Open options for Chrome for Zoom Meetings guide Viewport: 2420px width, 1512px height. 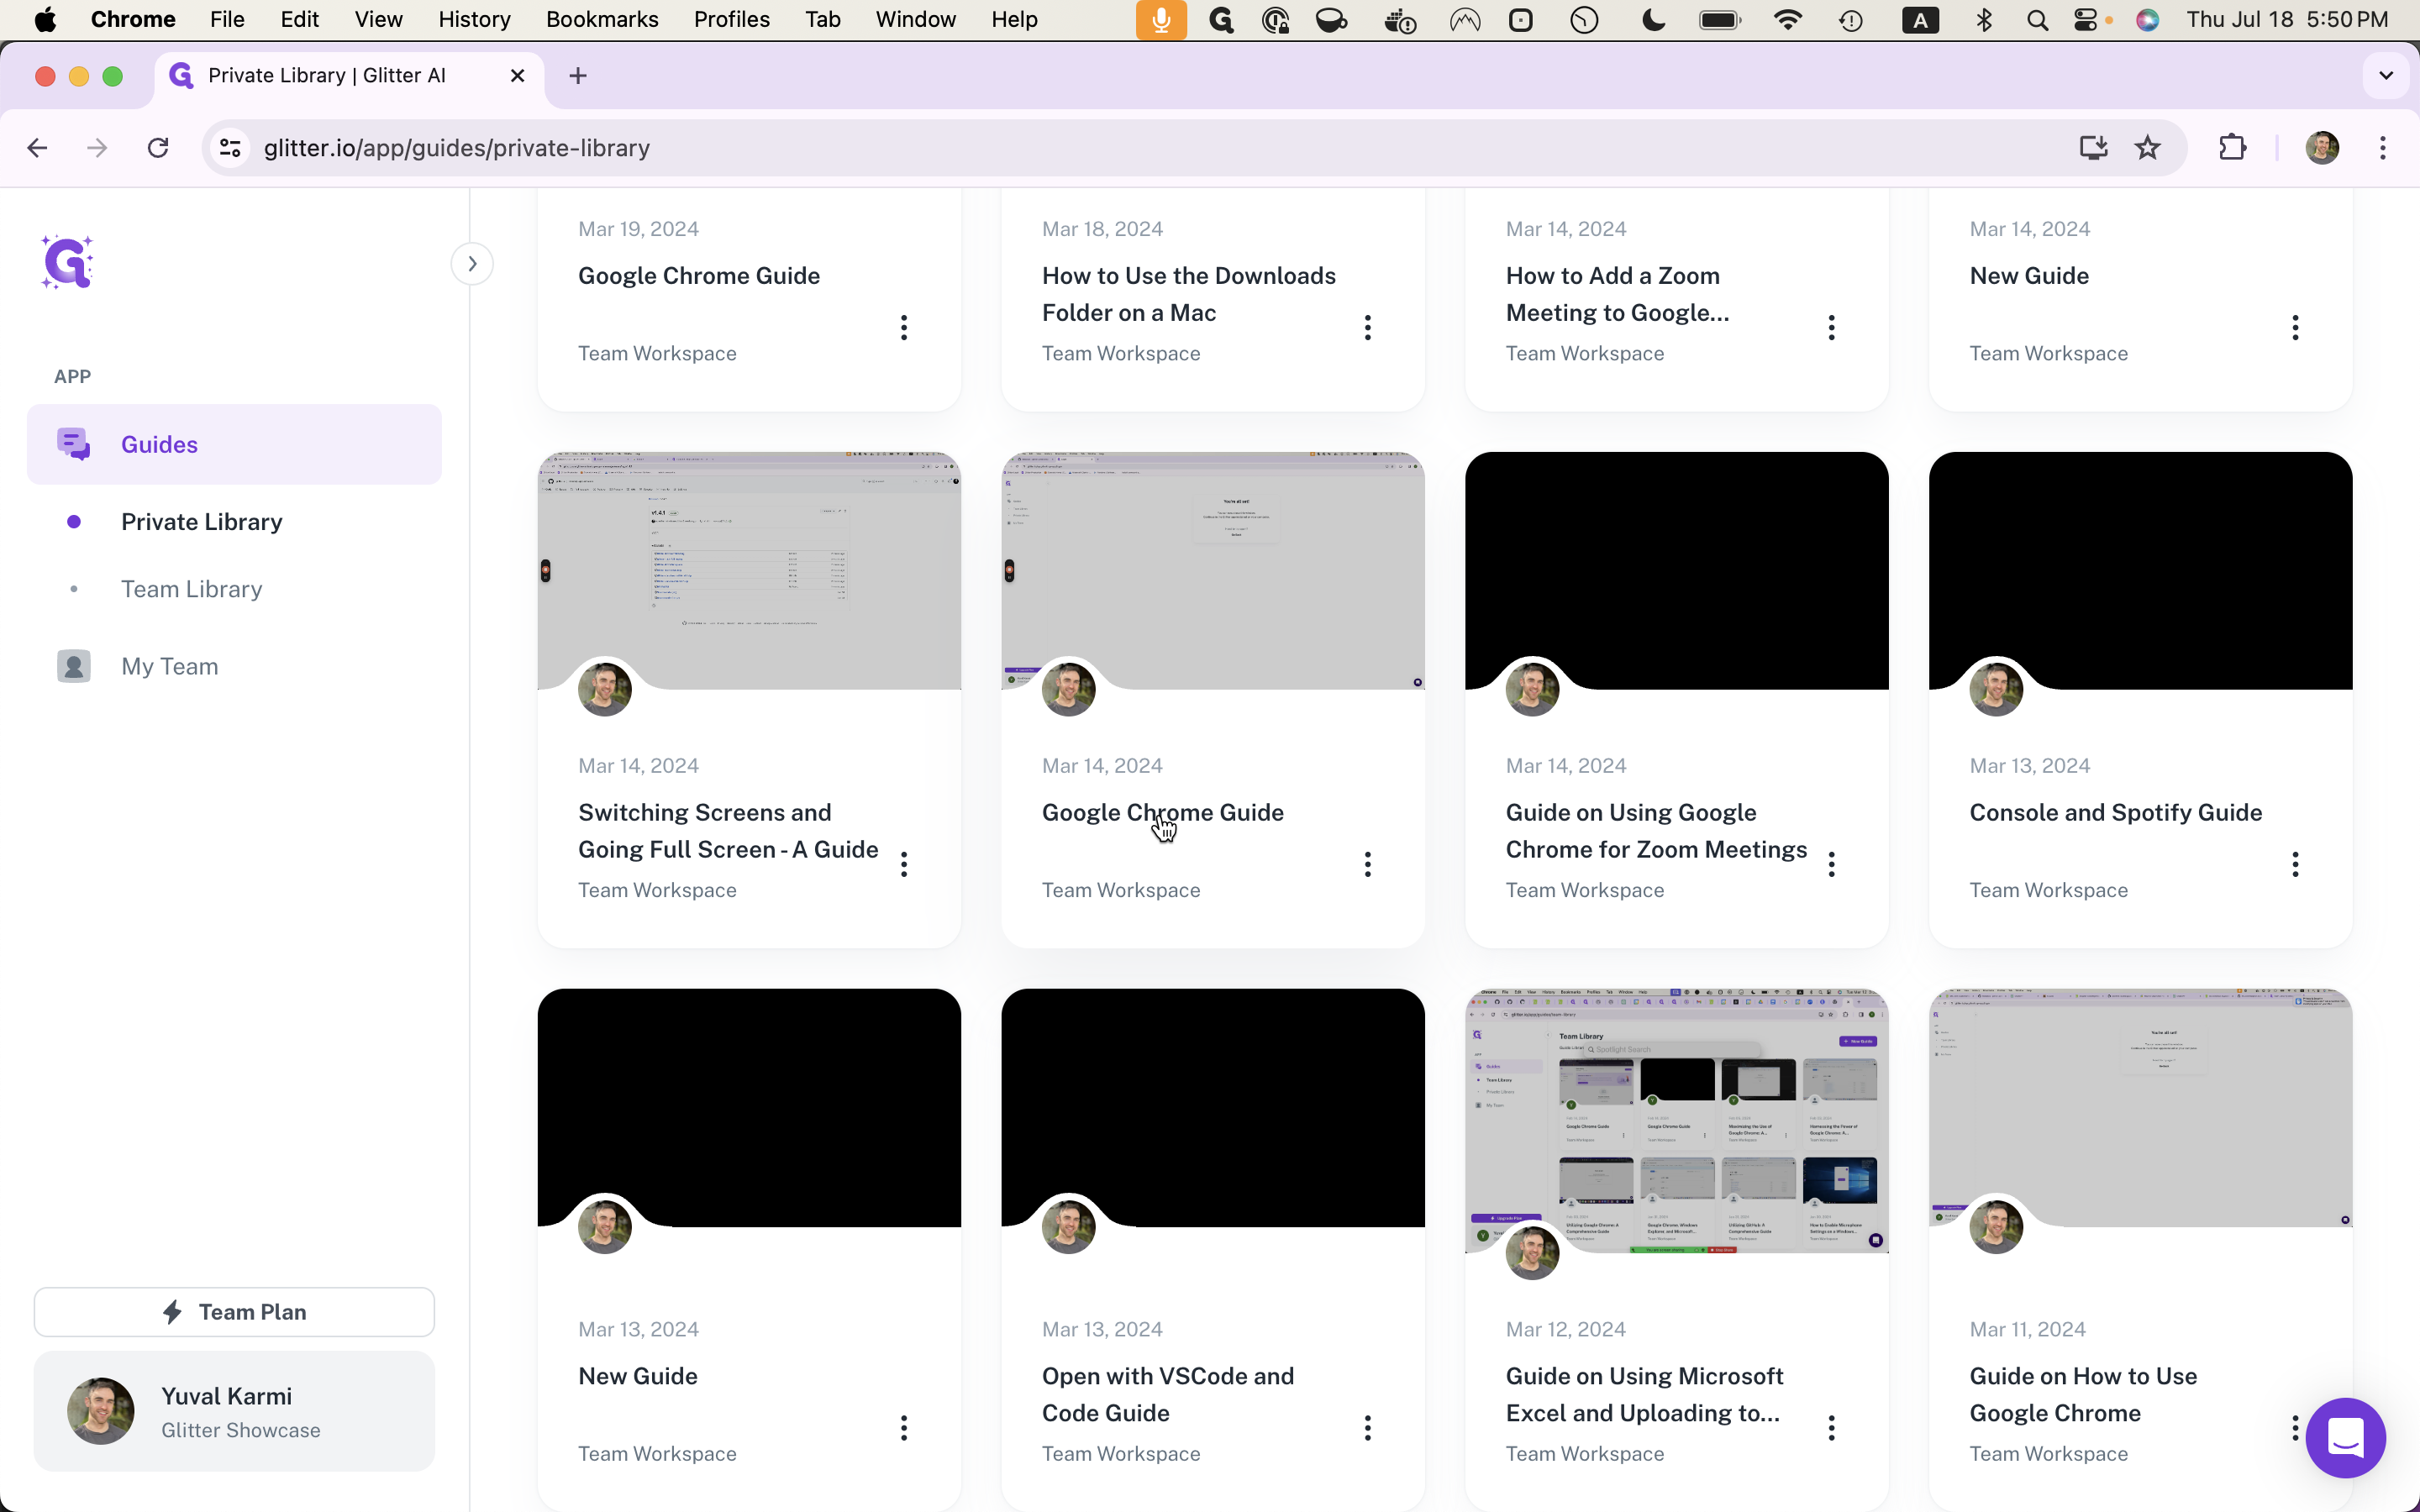[x=1832, y=864]
